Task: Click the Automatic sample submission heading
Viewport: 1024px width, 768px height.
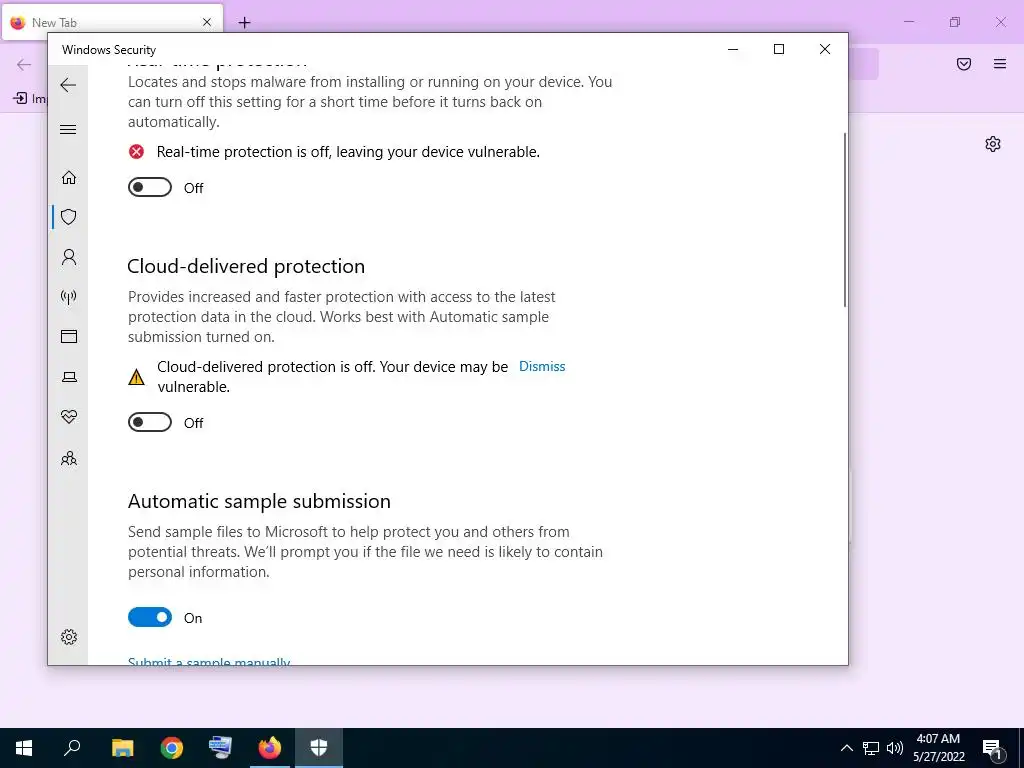Action: pos(259,502)
